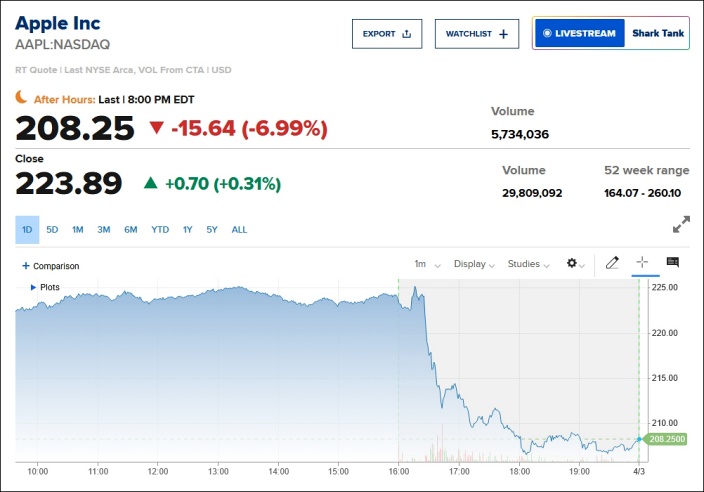
Task: Click the After Hours moon icon
Action: [x=21, y=97]
